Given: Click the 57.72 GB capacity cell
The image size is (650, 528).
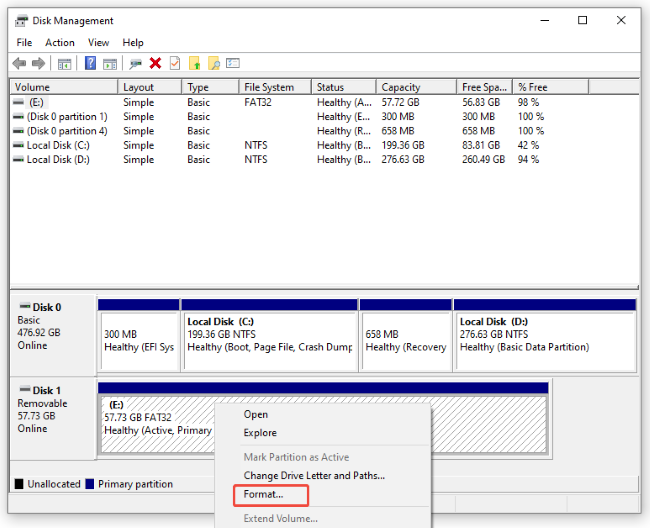Looking at the screenshot, I should 400,102.
